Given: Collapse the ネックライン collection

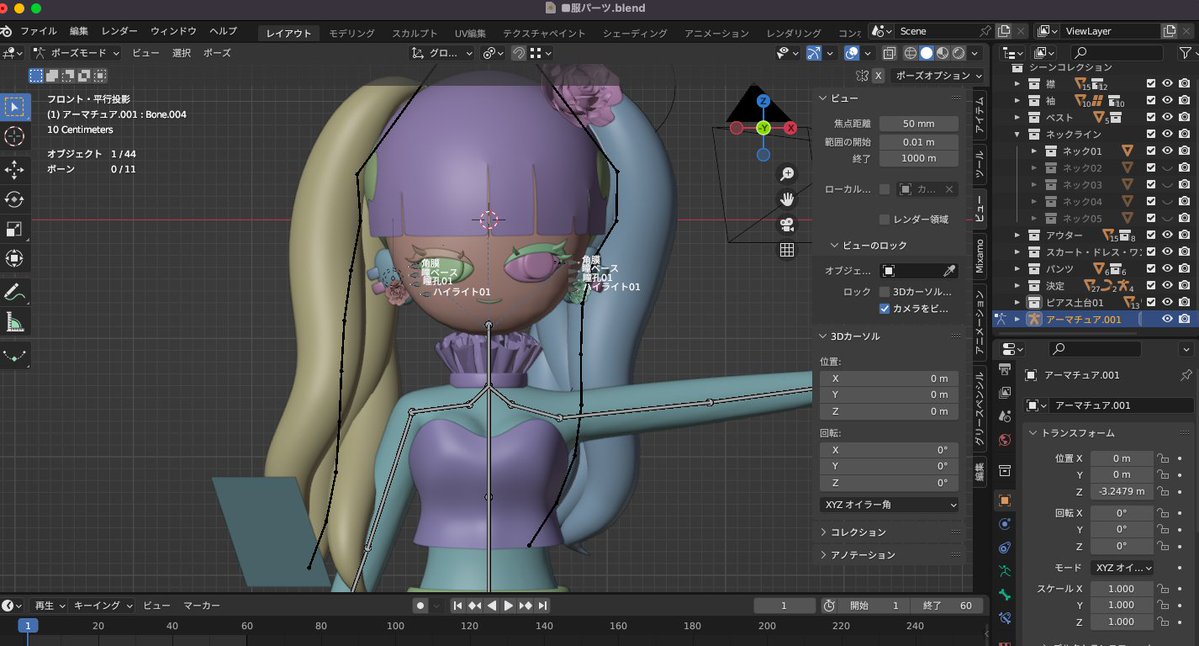Looking at the screenshot, I should tap(1017, 135).
